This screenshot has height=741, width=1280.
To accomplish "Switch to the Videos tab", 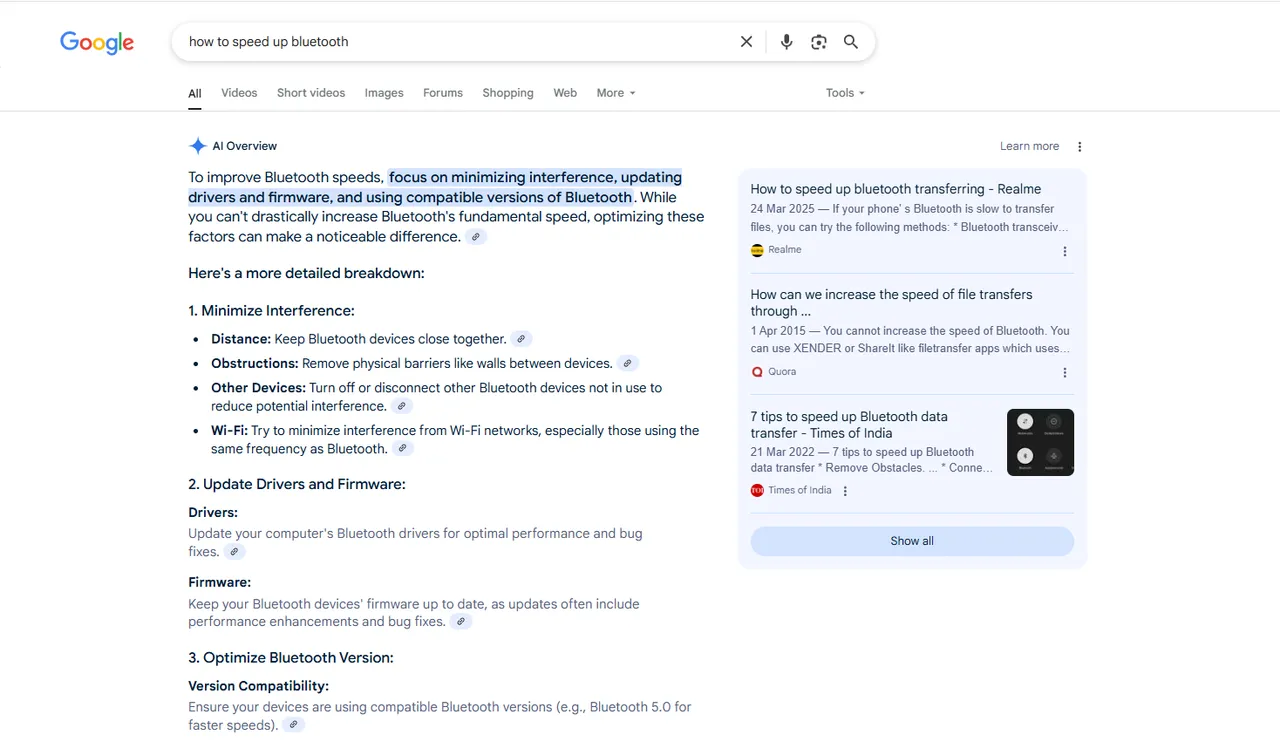I will [x=239, y=93].
